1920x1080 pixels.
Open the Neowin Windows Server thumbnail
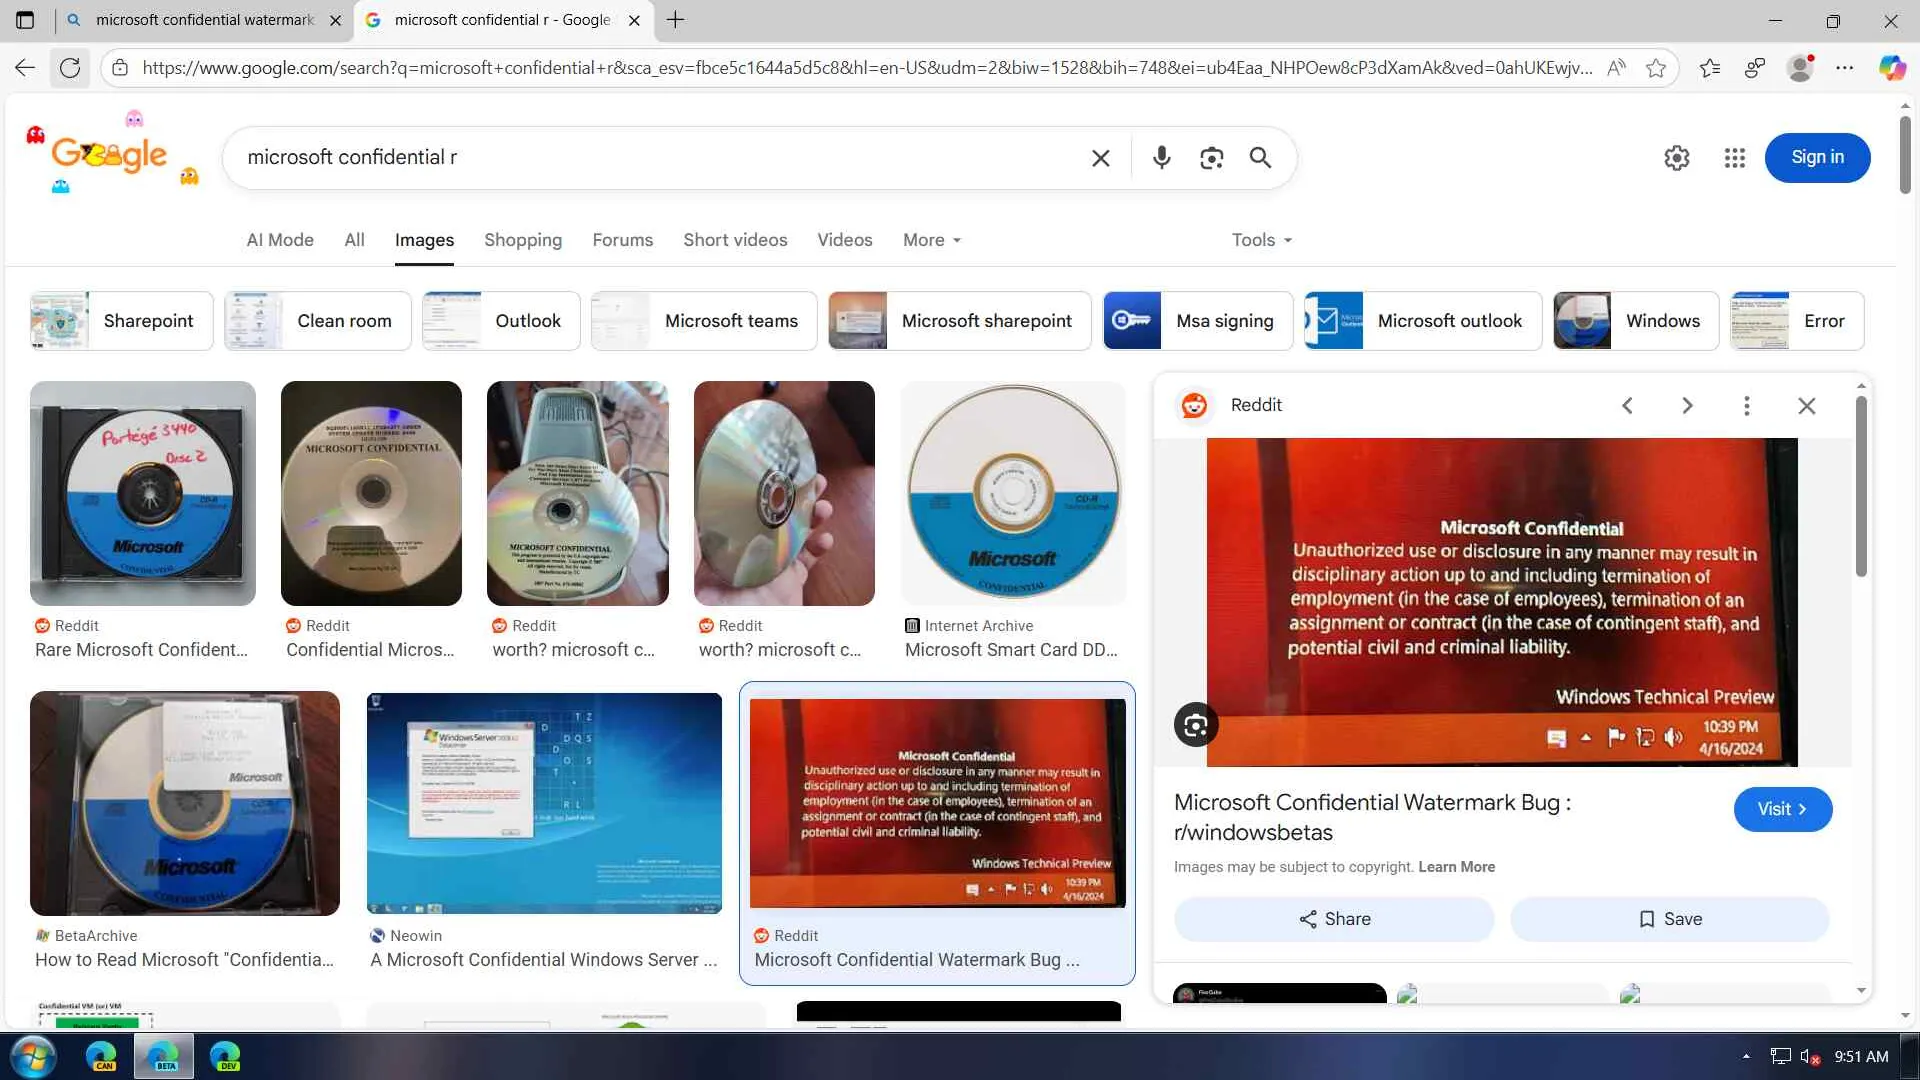(544, 803)
